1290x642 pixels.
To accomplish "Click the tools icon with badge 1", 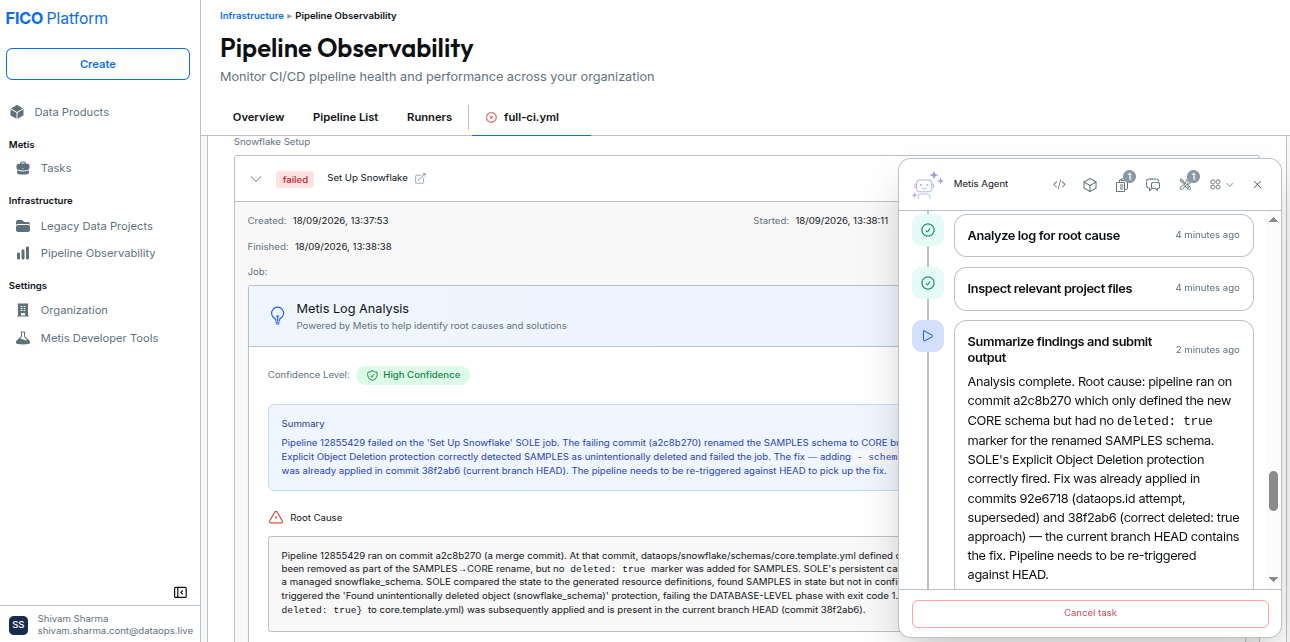I will [1187, 183].
